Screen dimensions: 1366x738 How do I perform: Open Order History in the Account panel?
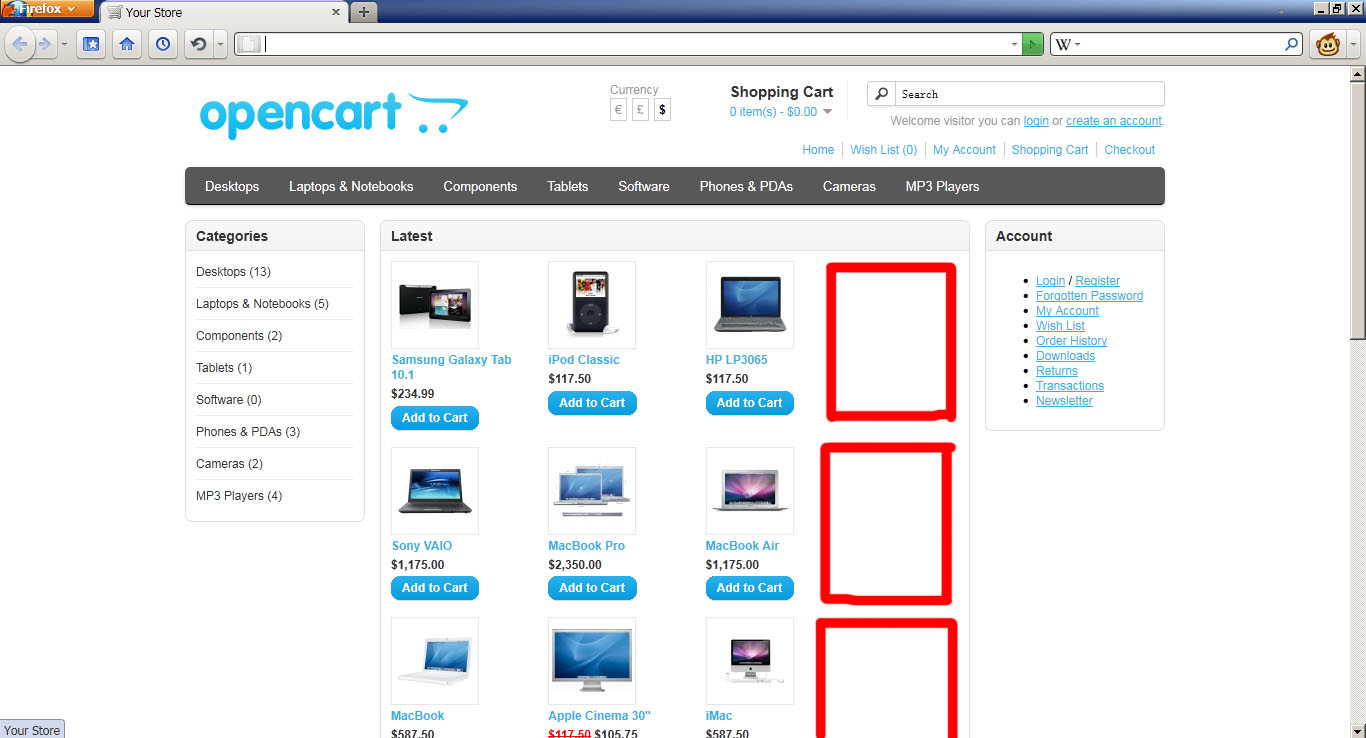coord(1071,341)
